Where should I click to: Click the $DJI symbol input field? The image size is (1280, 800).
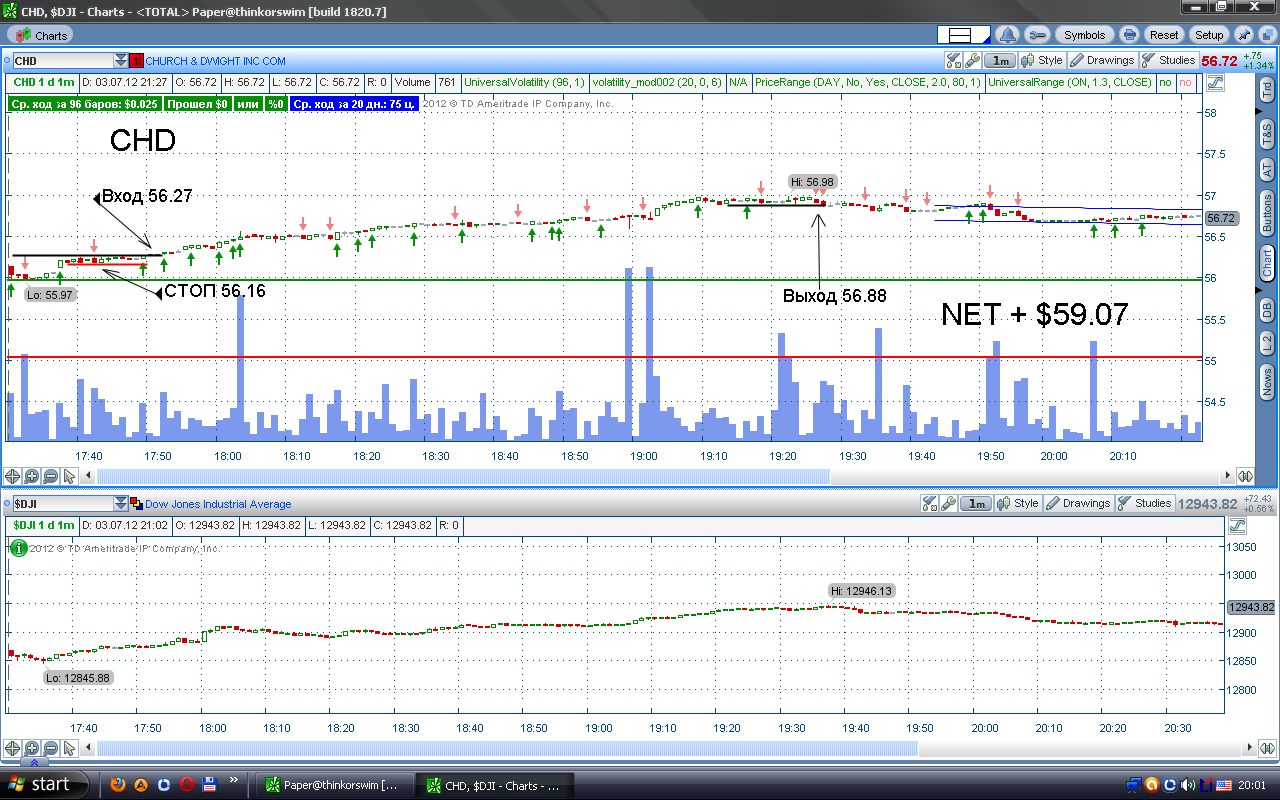62,504
